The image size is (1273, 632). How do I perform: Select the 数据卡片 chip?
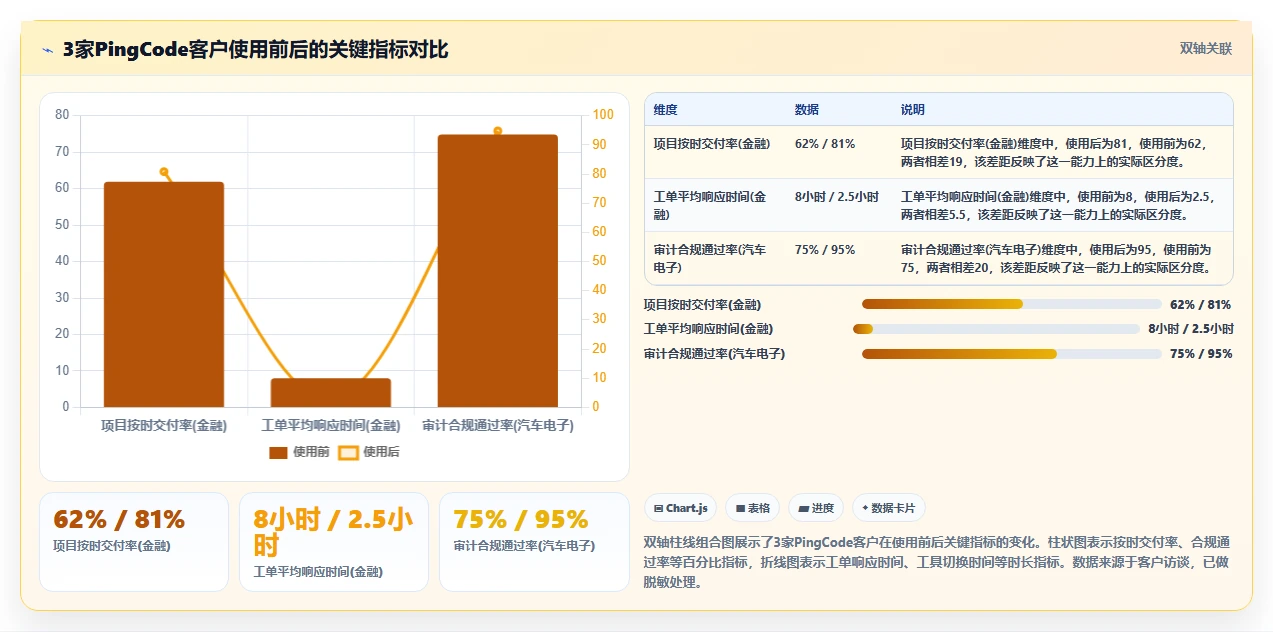coord(889,508)
